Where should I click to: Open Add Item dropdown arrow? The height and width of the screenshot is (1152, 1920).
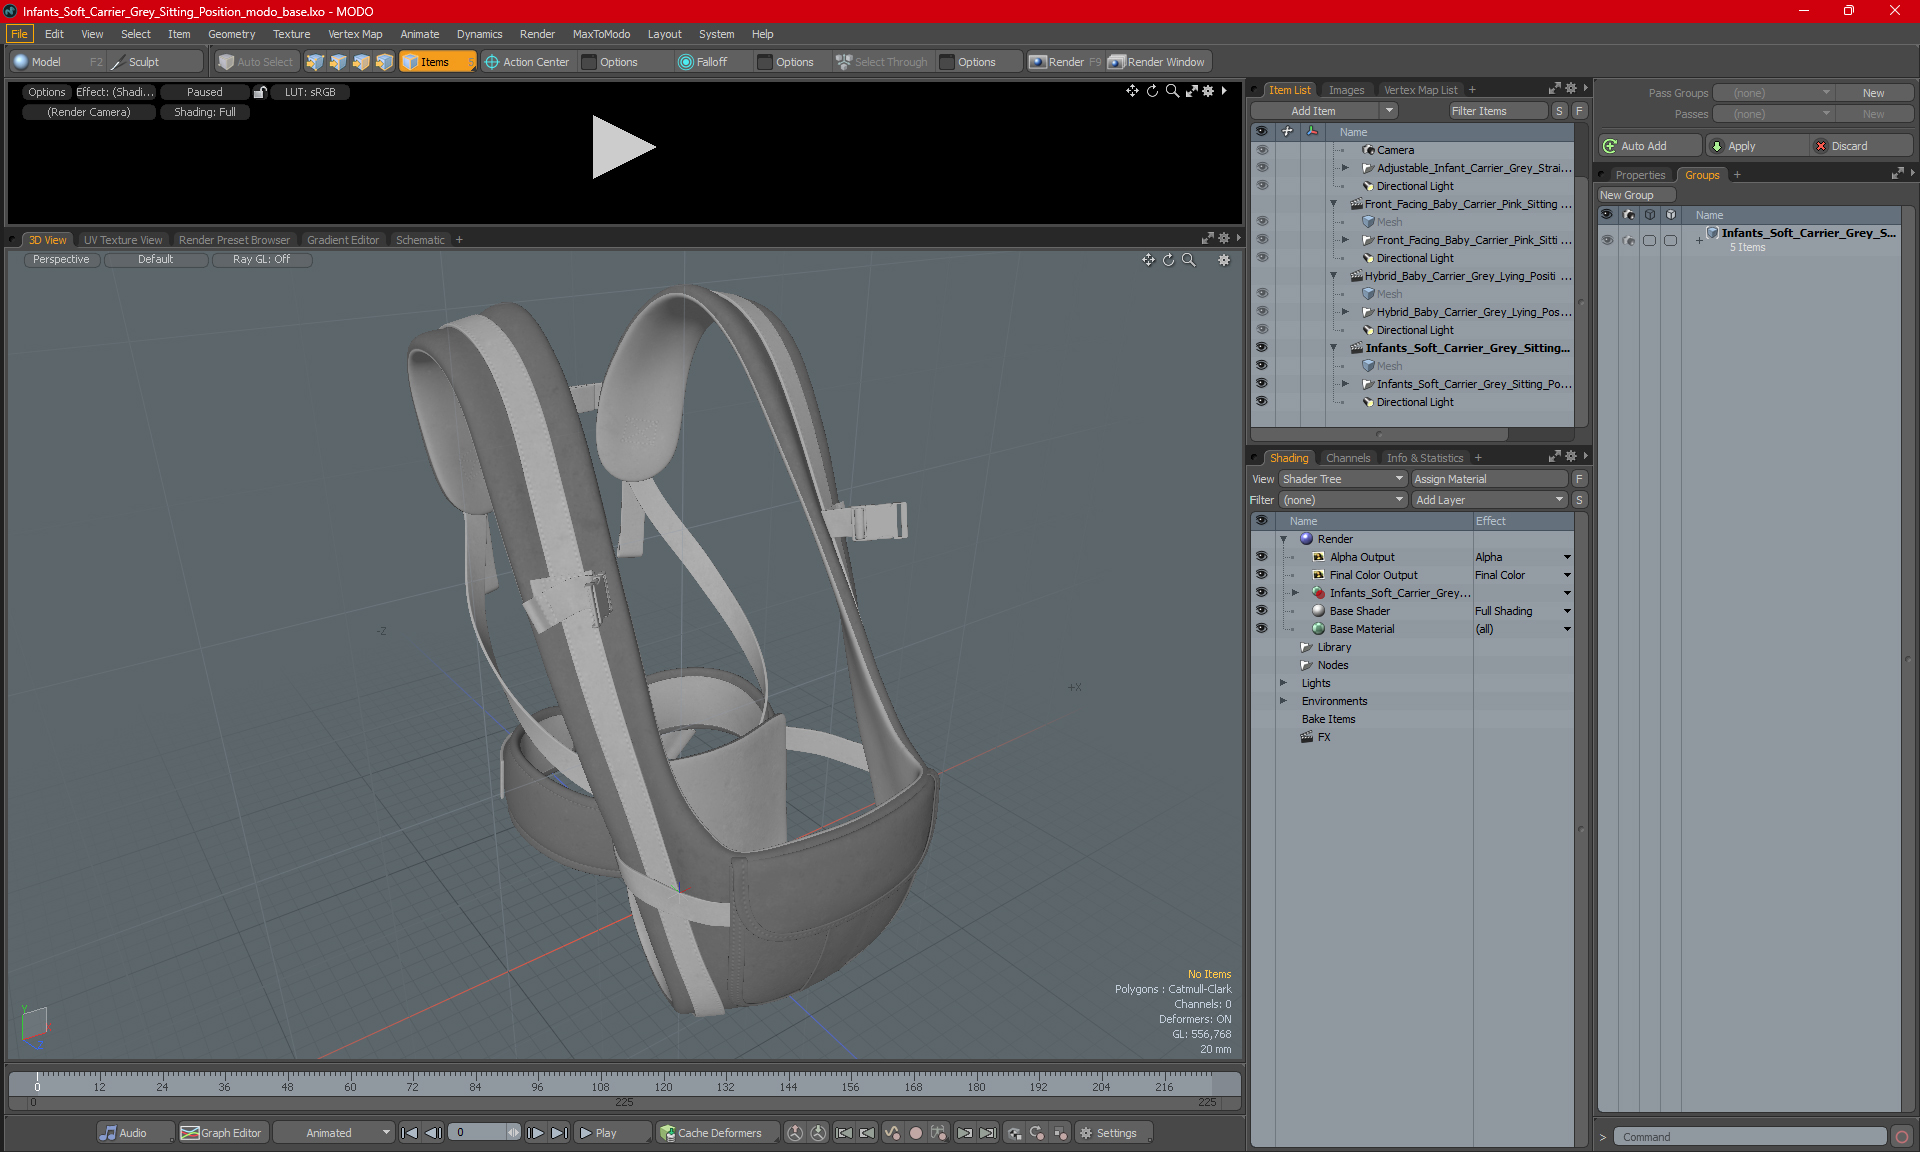pyautogui.click(x=1389, y=111)
